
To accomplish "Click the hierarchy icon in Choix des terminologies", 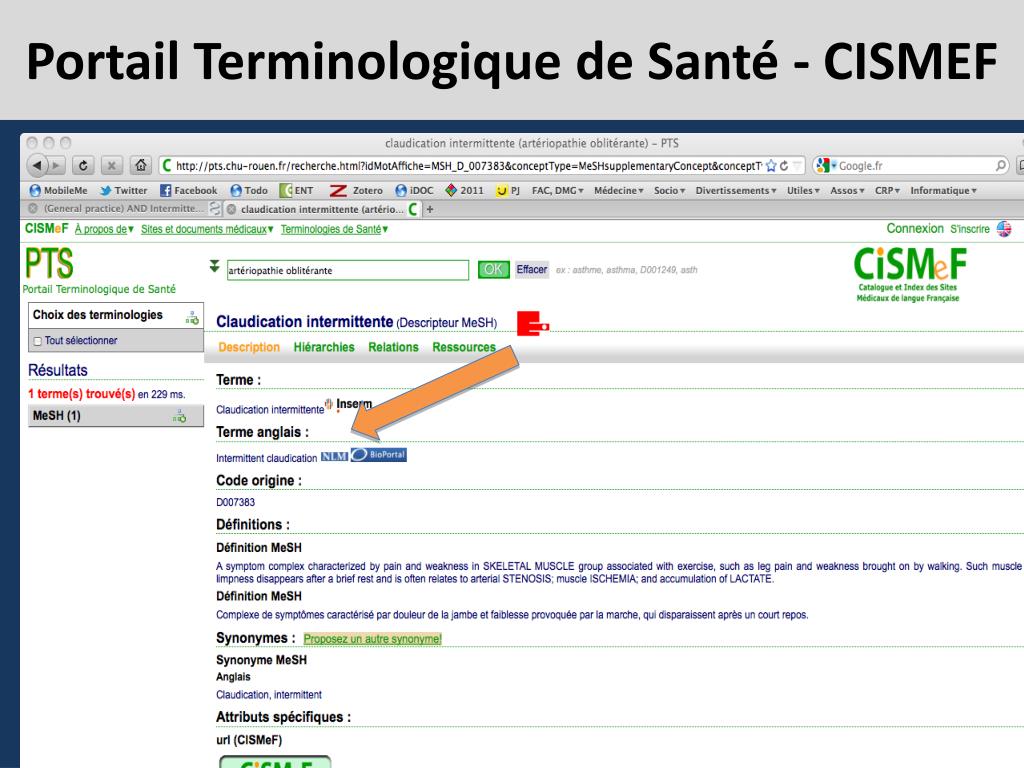I will click(x=192, y=317).
